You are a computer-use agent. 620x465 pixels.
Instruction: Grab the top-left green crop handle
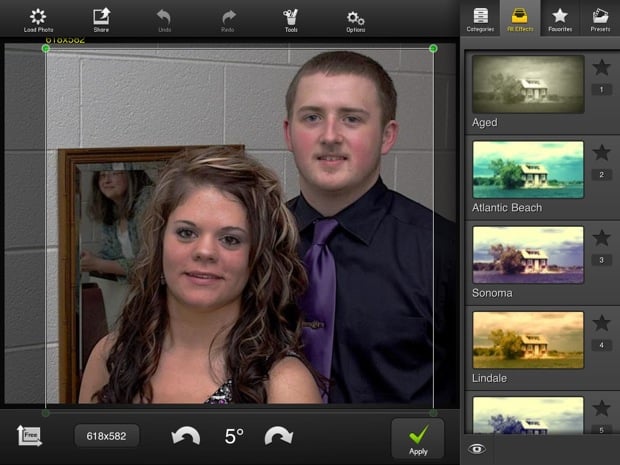[46, 48]
